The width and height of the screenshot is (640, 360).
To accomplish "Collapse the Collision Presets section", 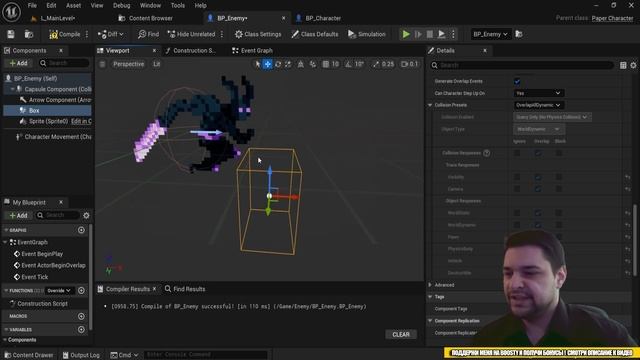I will tap(430, 105).
